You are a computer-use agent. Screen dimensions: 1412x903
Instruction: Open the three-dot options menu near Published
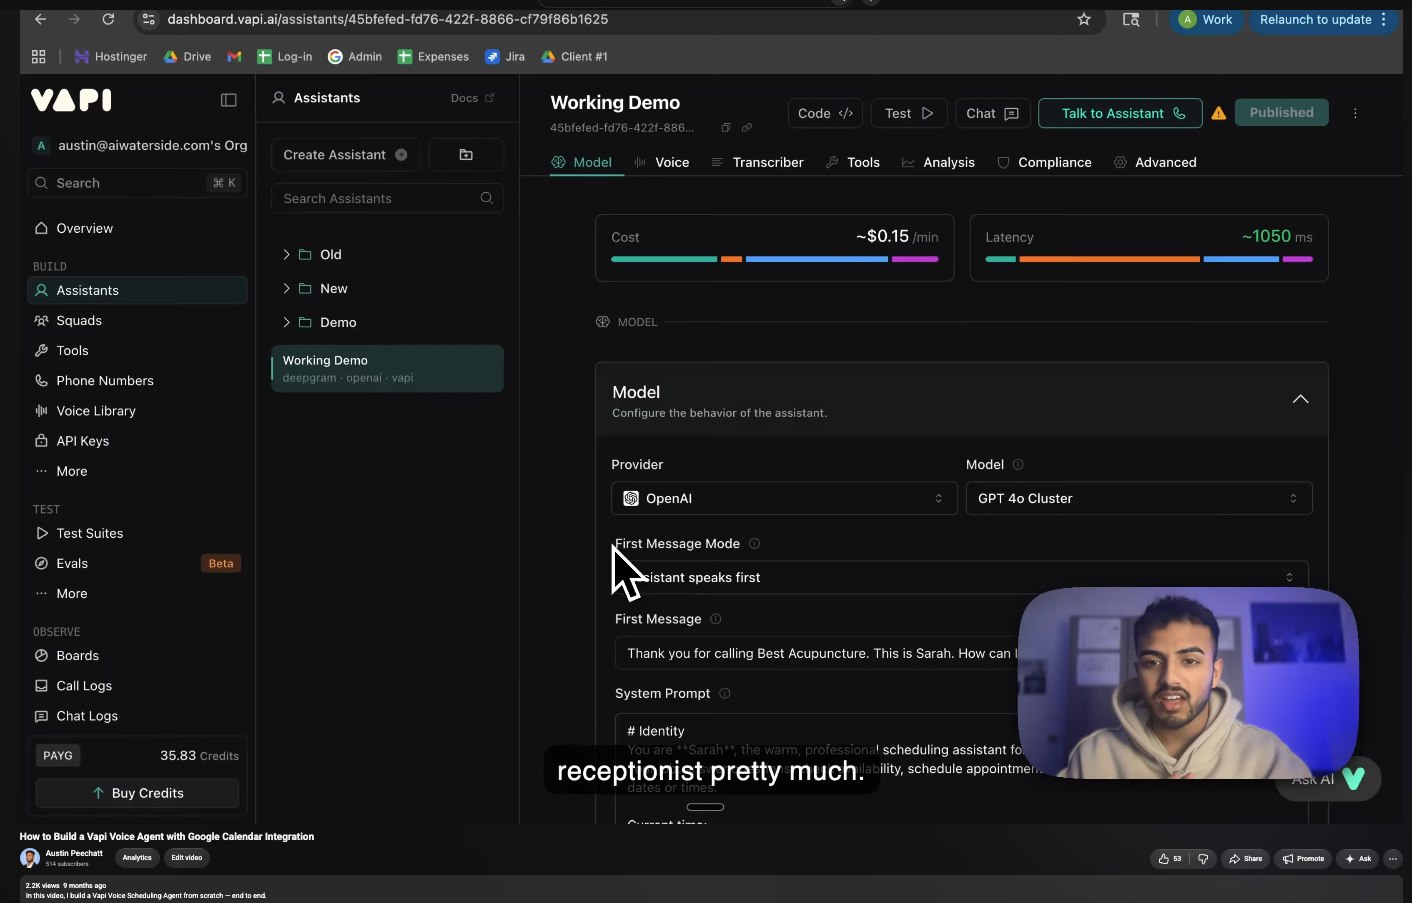[1355, 113]
